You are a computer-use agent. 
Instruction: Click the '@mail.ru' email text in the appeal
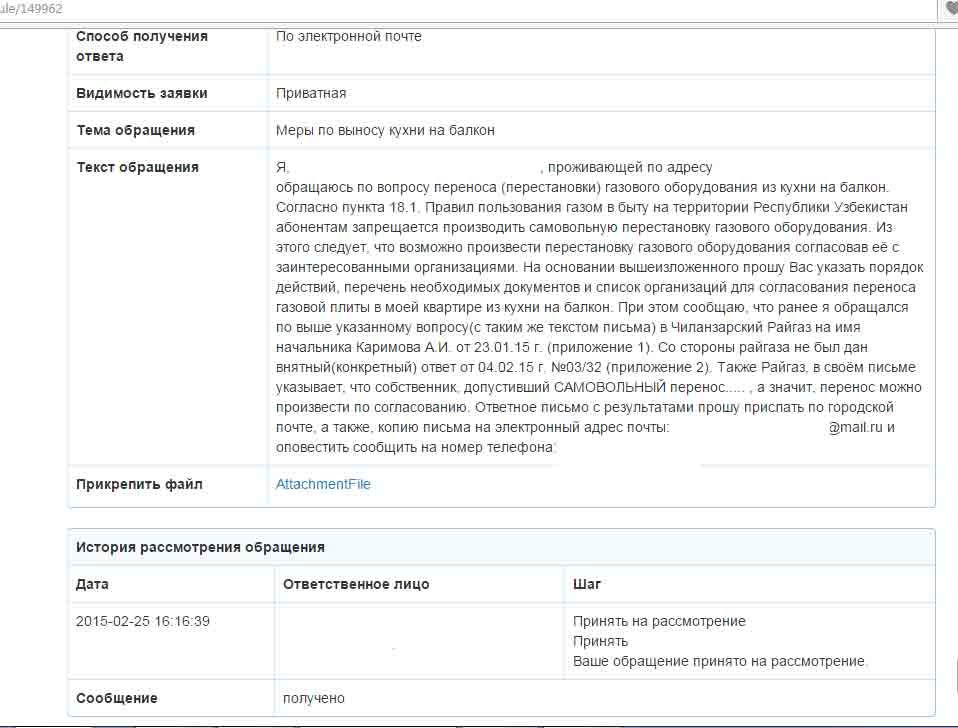click(x=856, y=427)
